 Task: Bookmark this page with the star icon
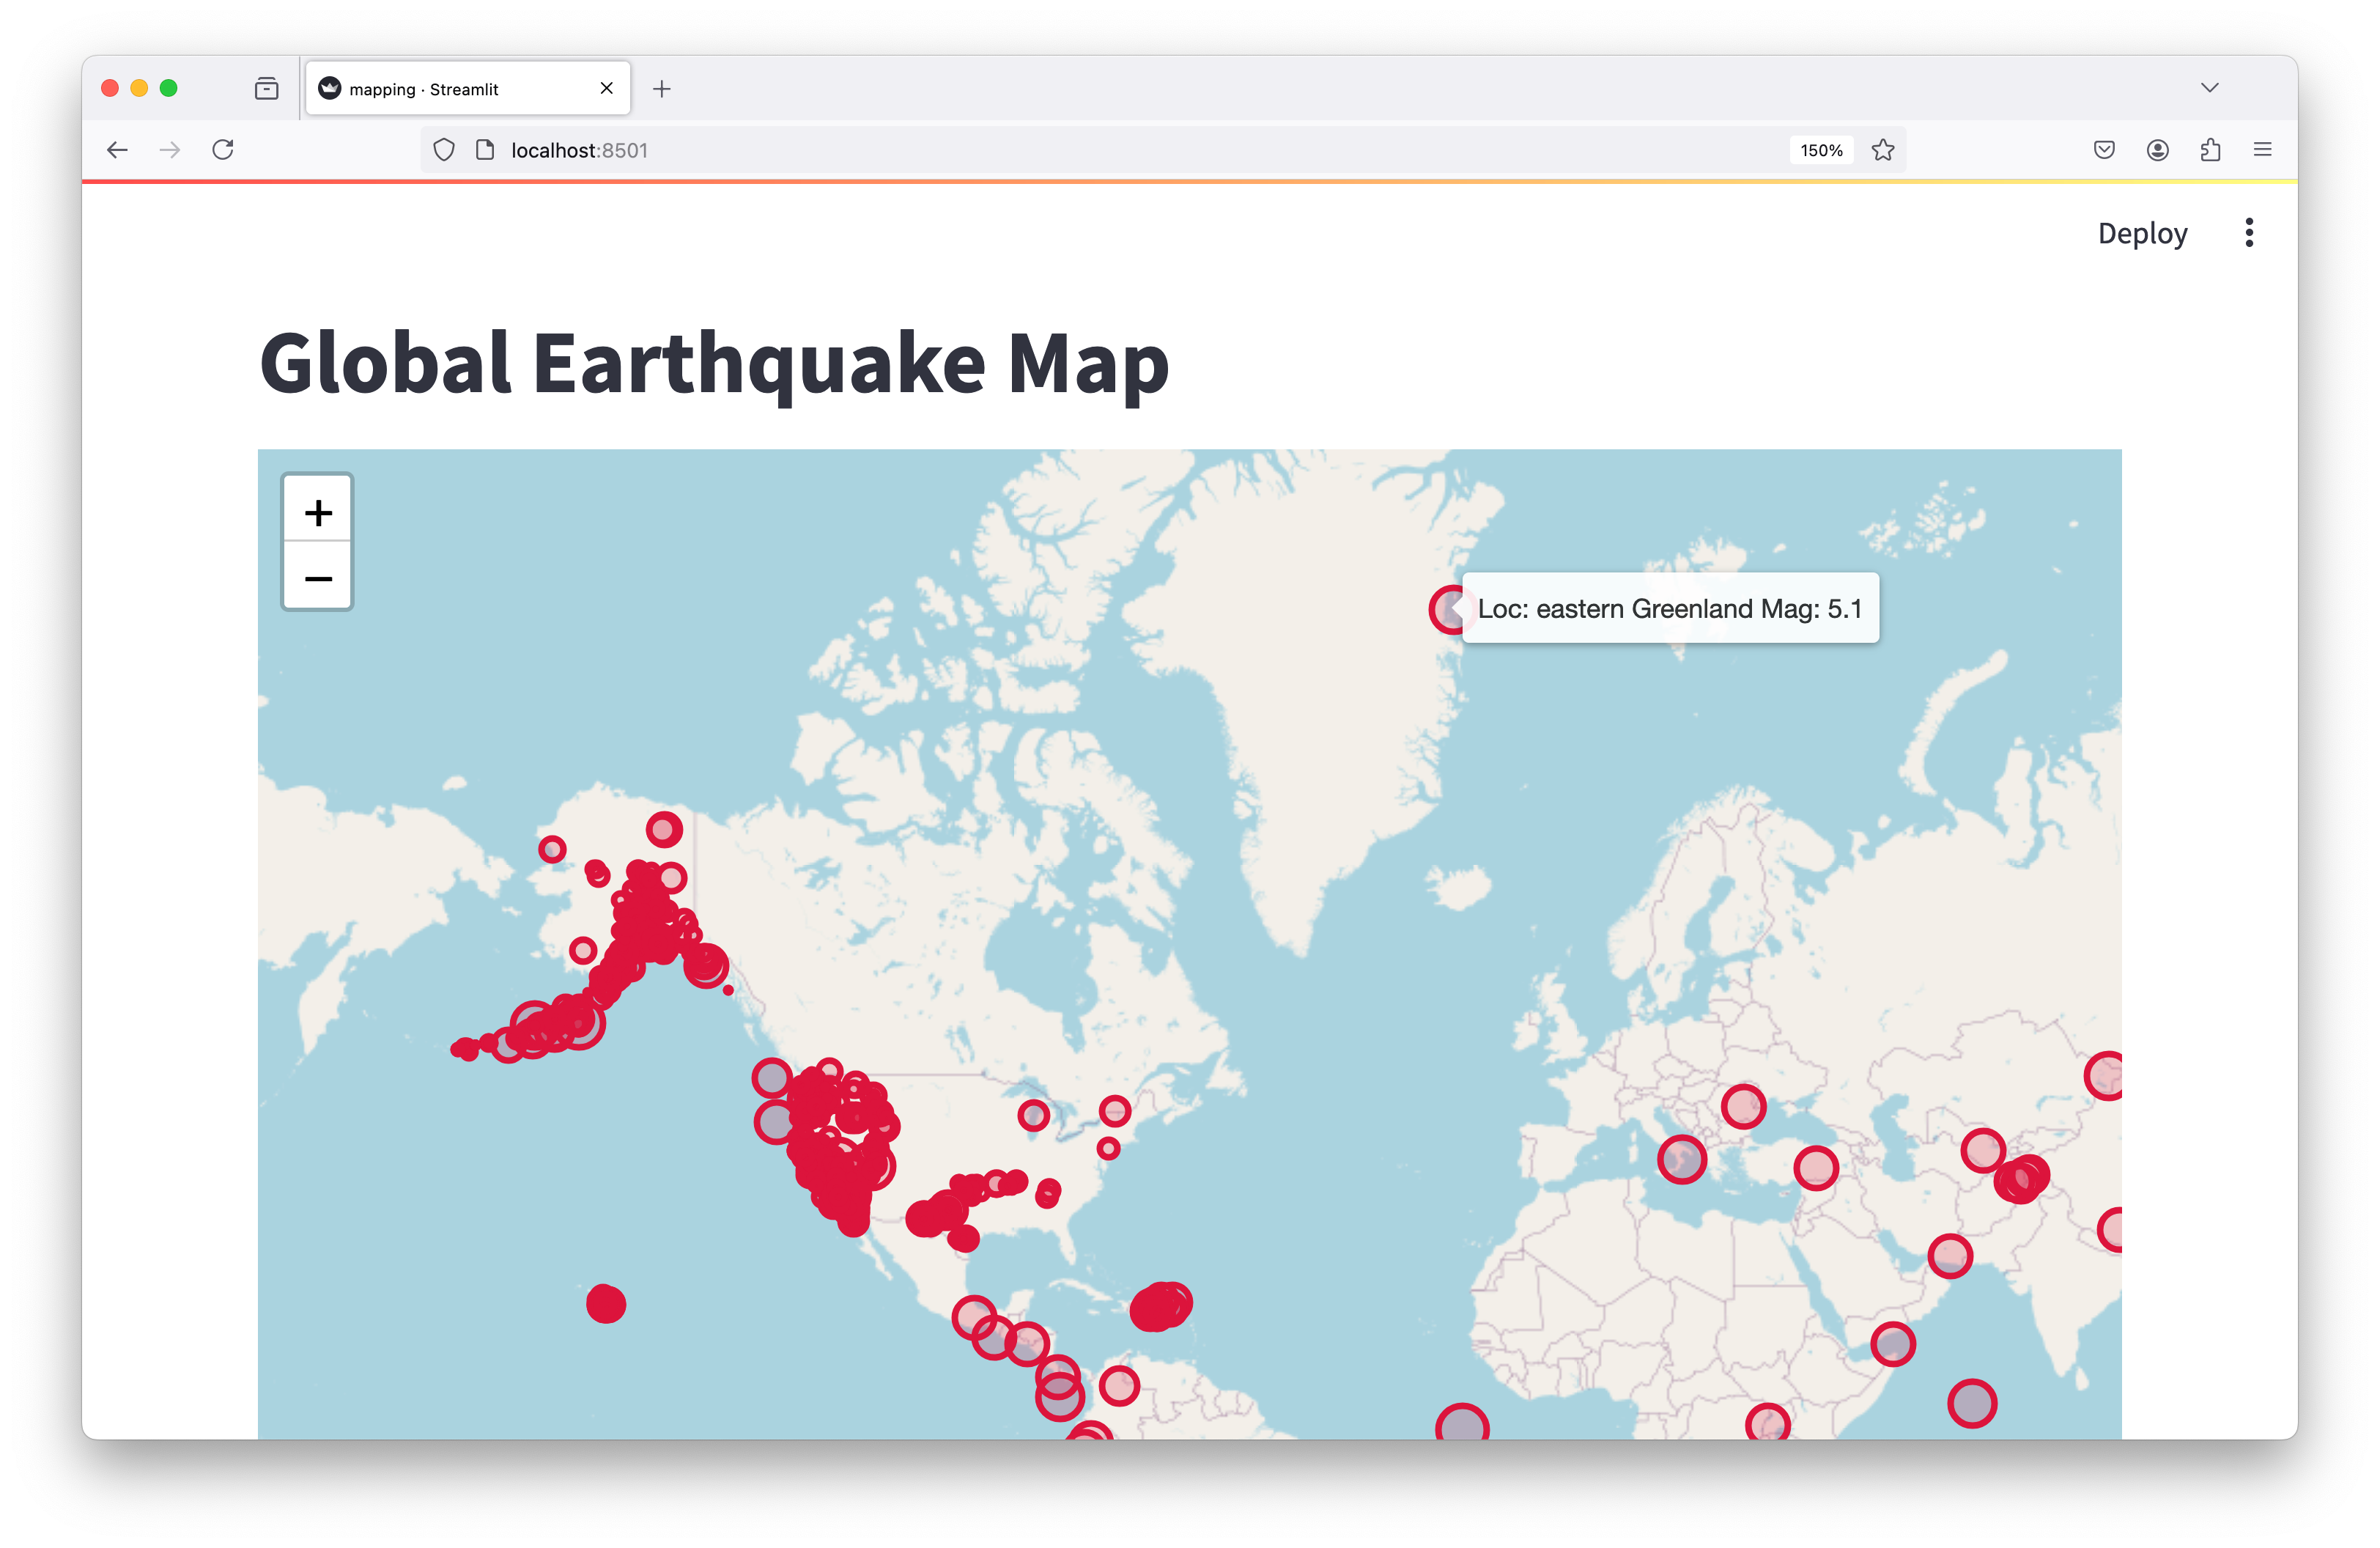pyautogui.click(x=1883, y=150)
